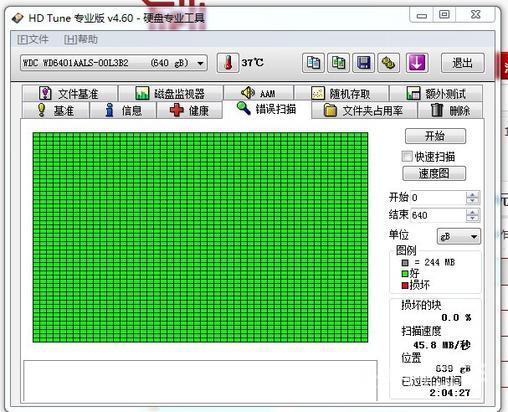
Task: Click the purple down-arrow tray icon
Action: click(417, 63)
